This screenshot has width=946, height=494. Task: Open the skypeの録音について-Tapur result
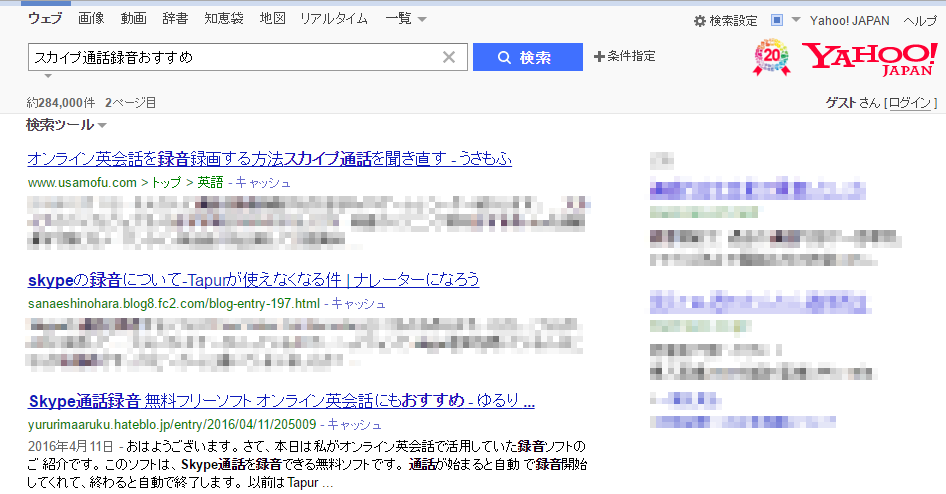[253, 280]
